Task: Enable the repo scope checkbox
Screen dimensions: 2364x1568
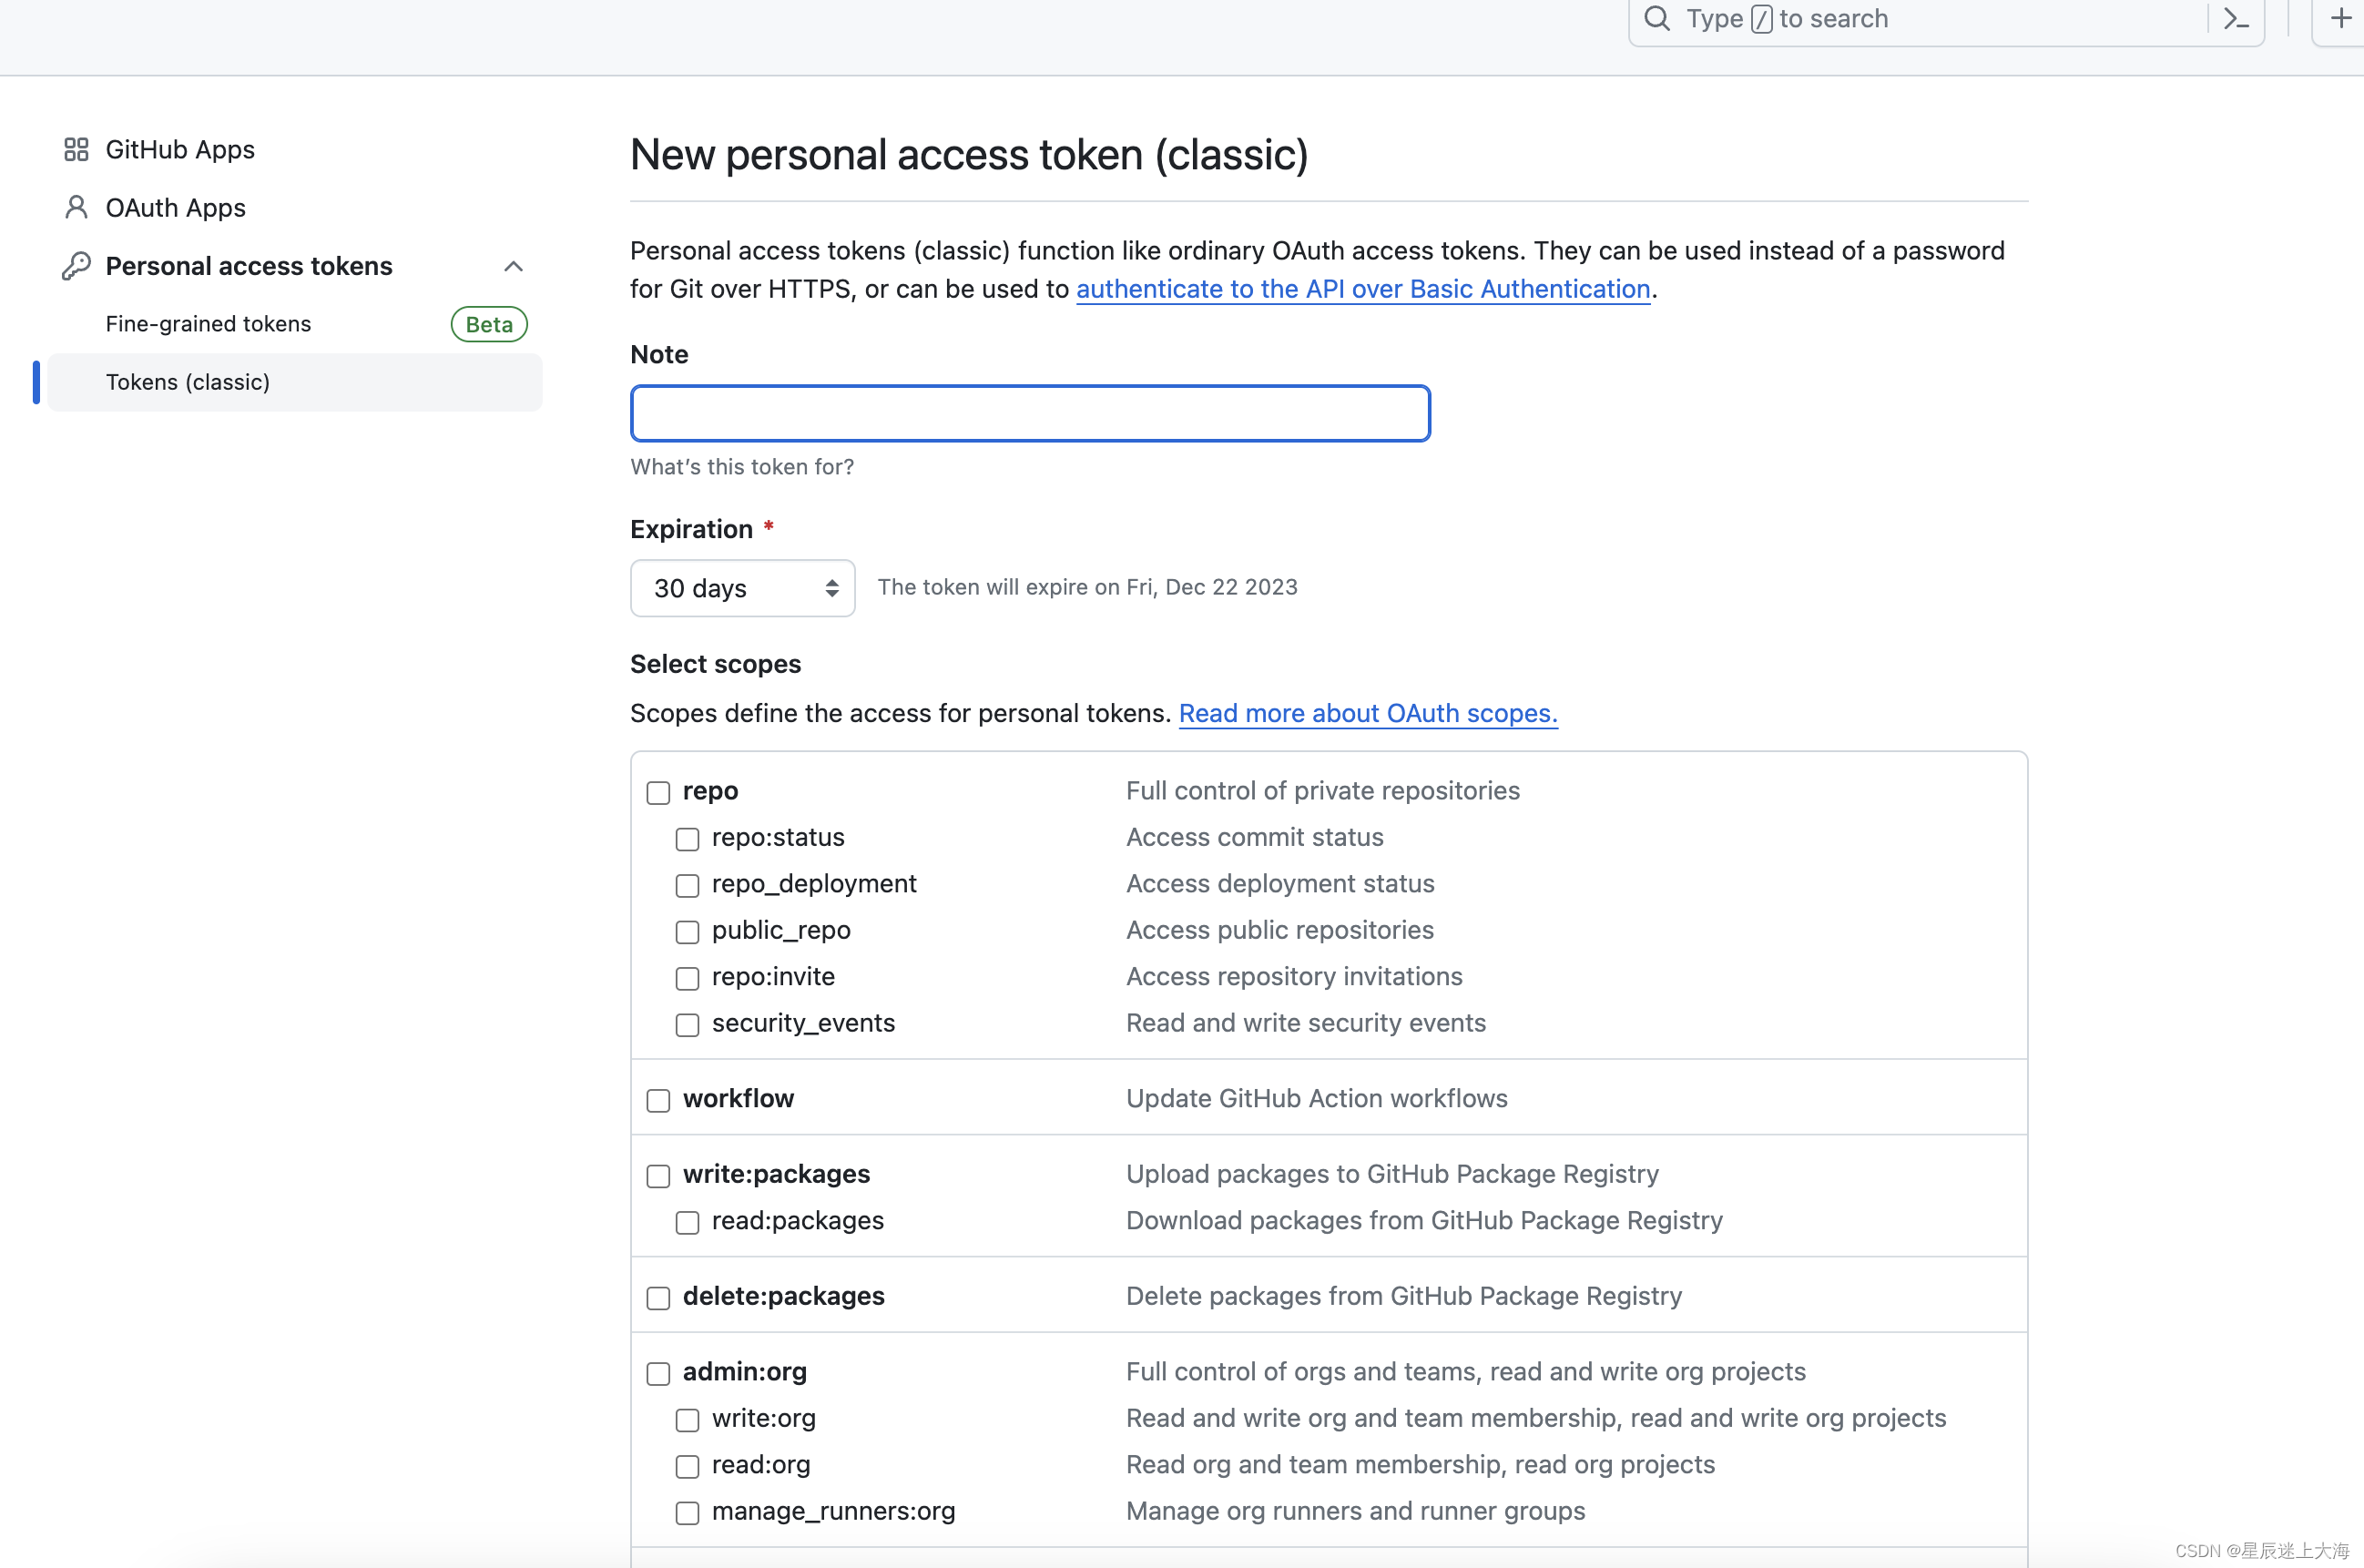Action: click(658, 793)
